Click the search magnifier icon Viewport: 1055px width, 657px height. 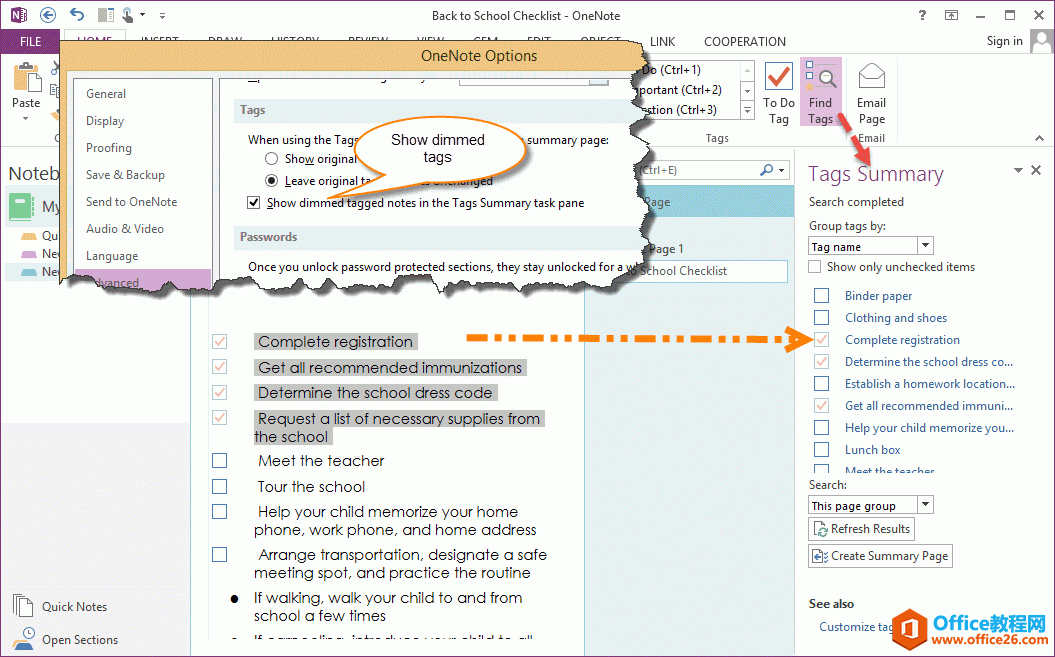(x=766, y=170)
